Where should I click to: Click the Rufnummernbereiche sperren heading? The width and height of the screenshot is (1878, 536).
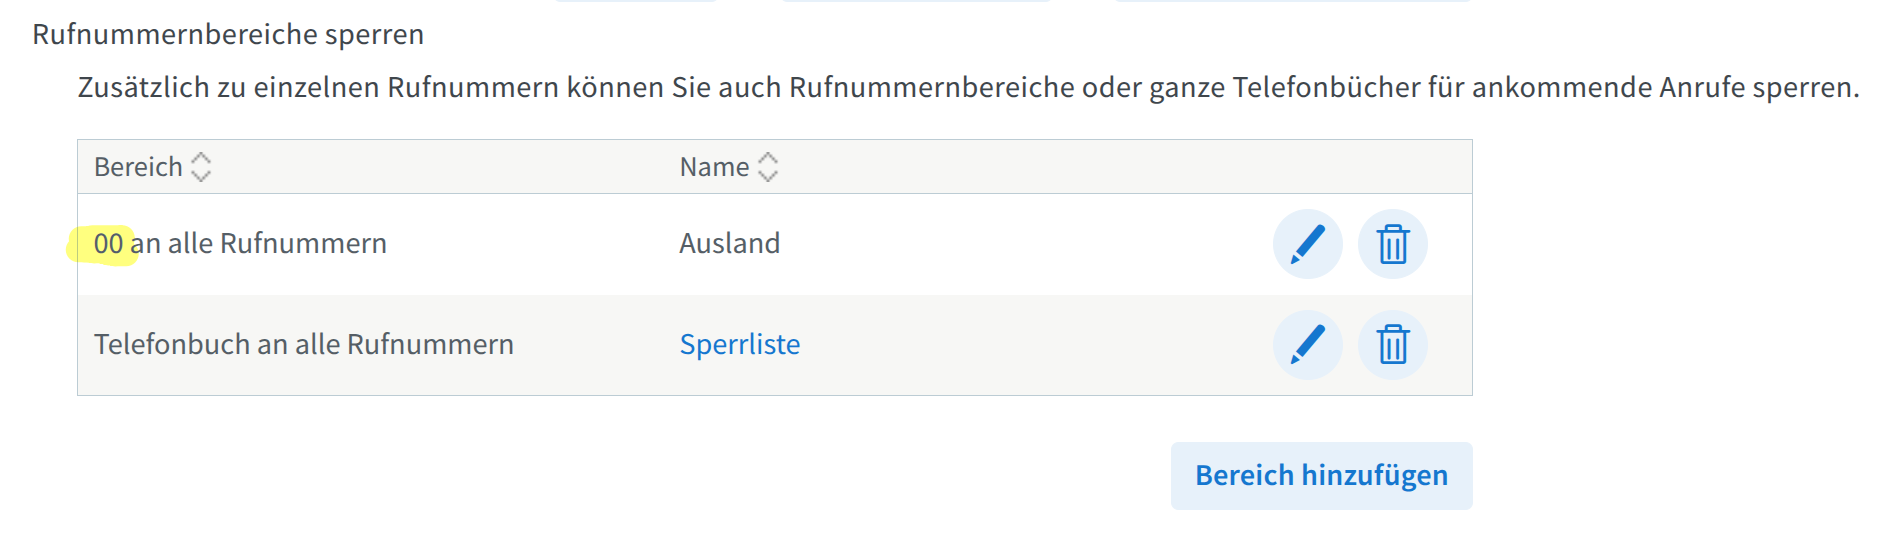click(x=228, y=34)
